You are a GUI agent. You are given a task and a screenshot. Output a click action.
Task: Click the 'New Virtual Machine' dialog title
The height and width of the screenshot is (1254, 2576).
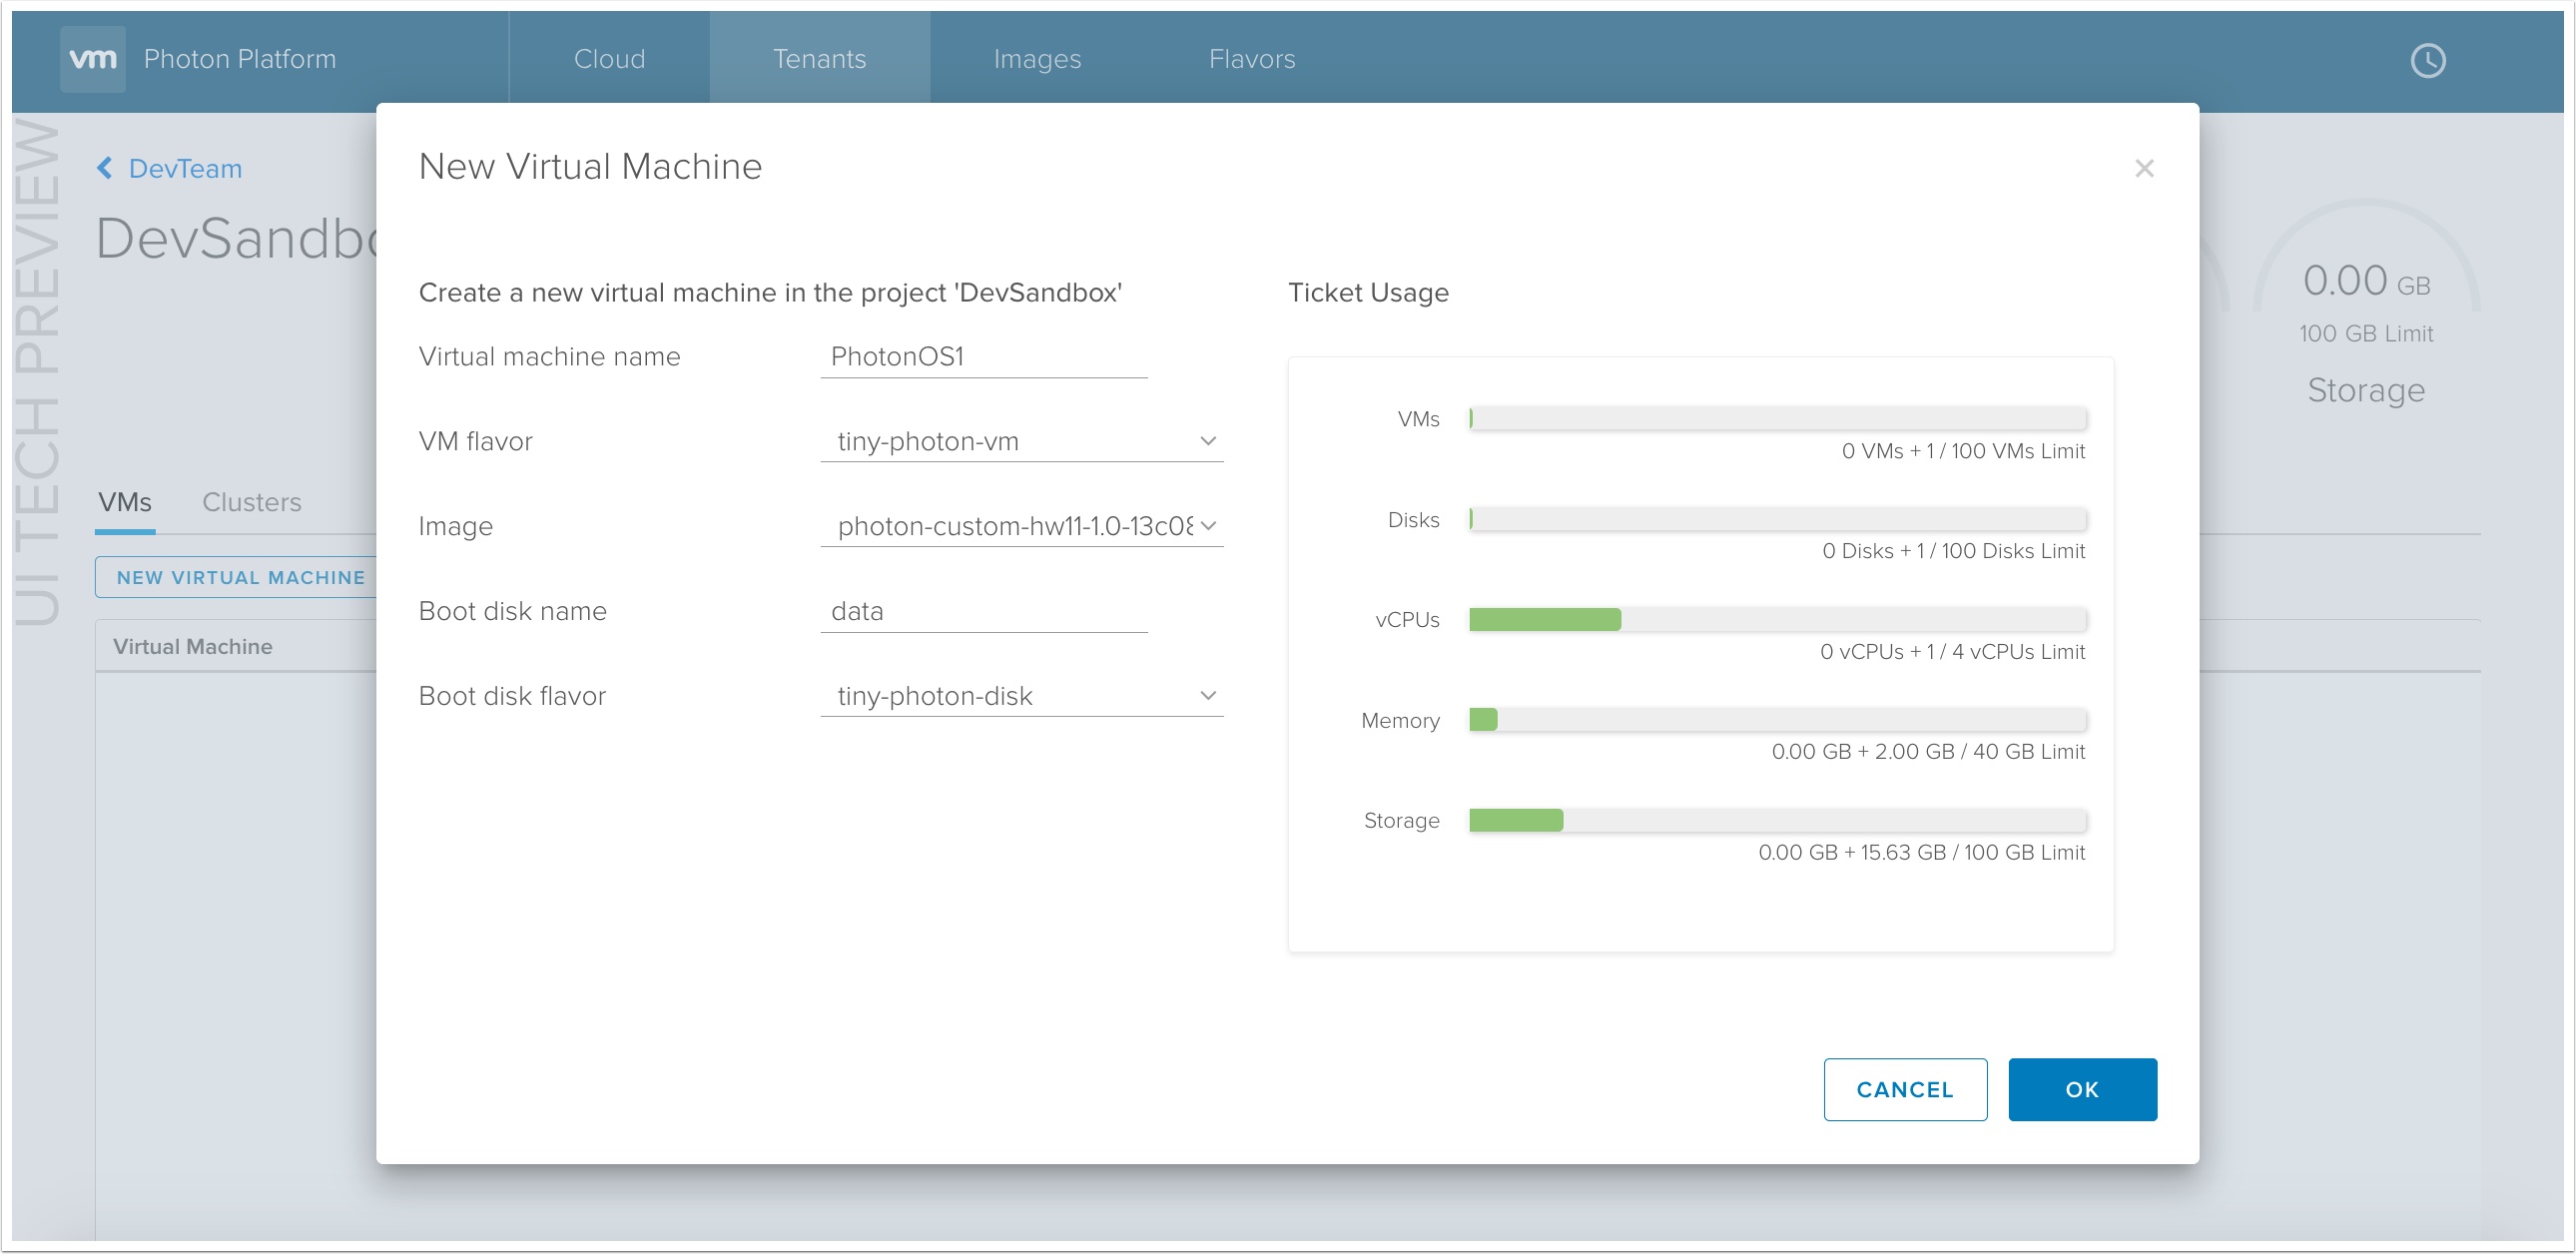coord(590,167)
